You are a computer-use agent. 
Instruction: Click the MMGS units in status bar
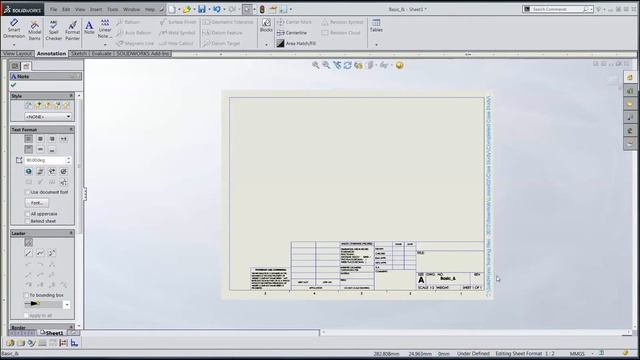pos(577,354)
